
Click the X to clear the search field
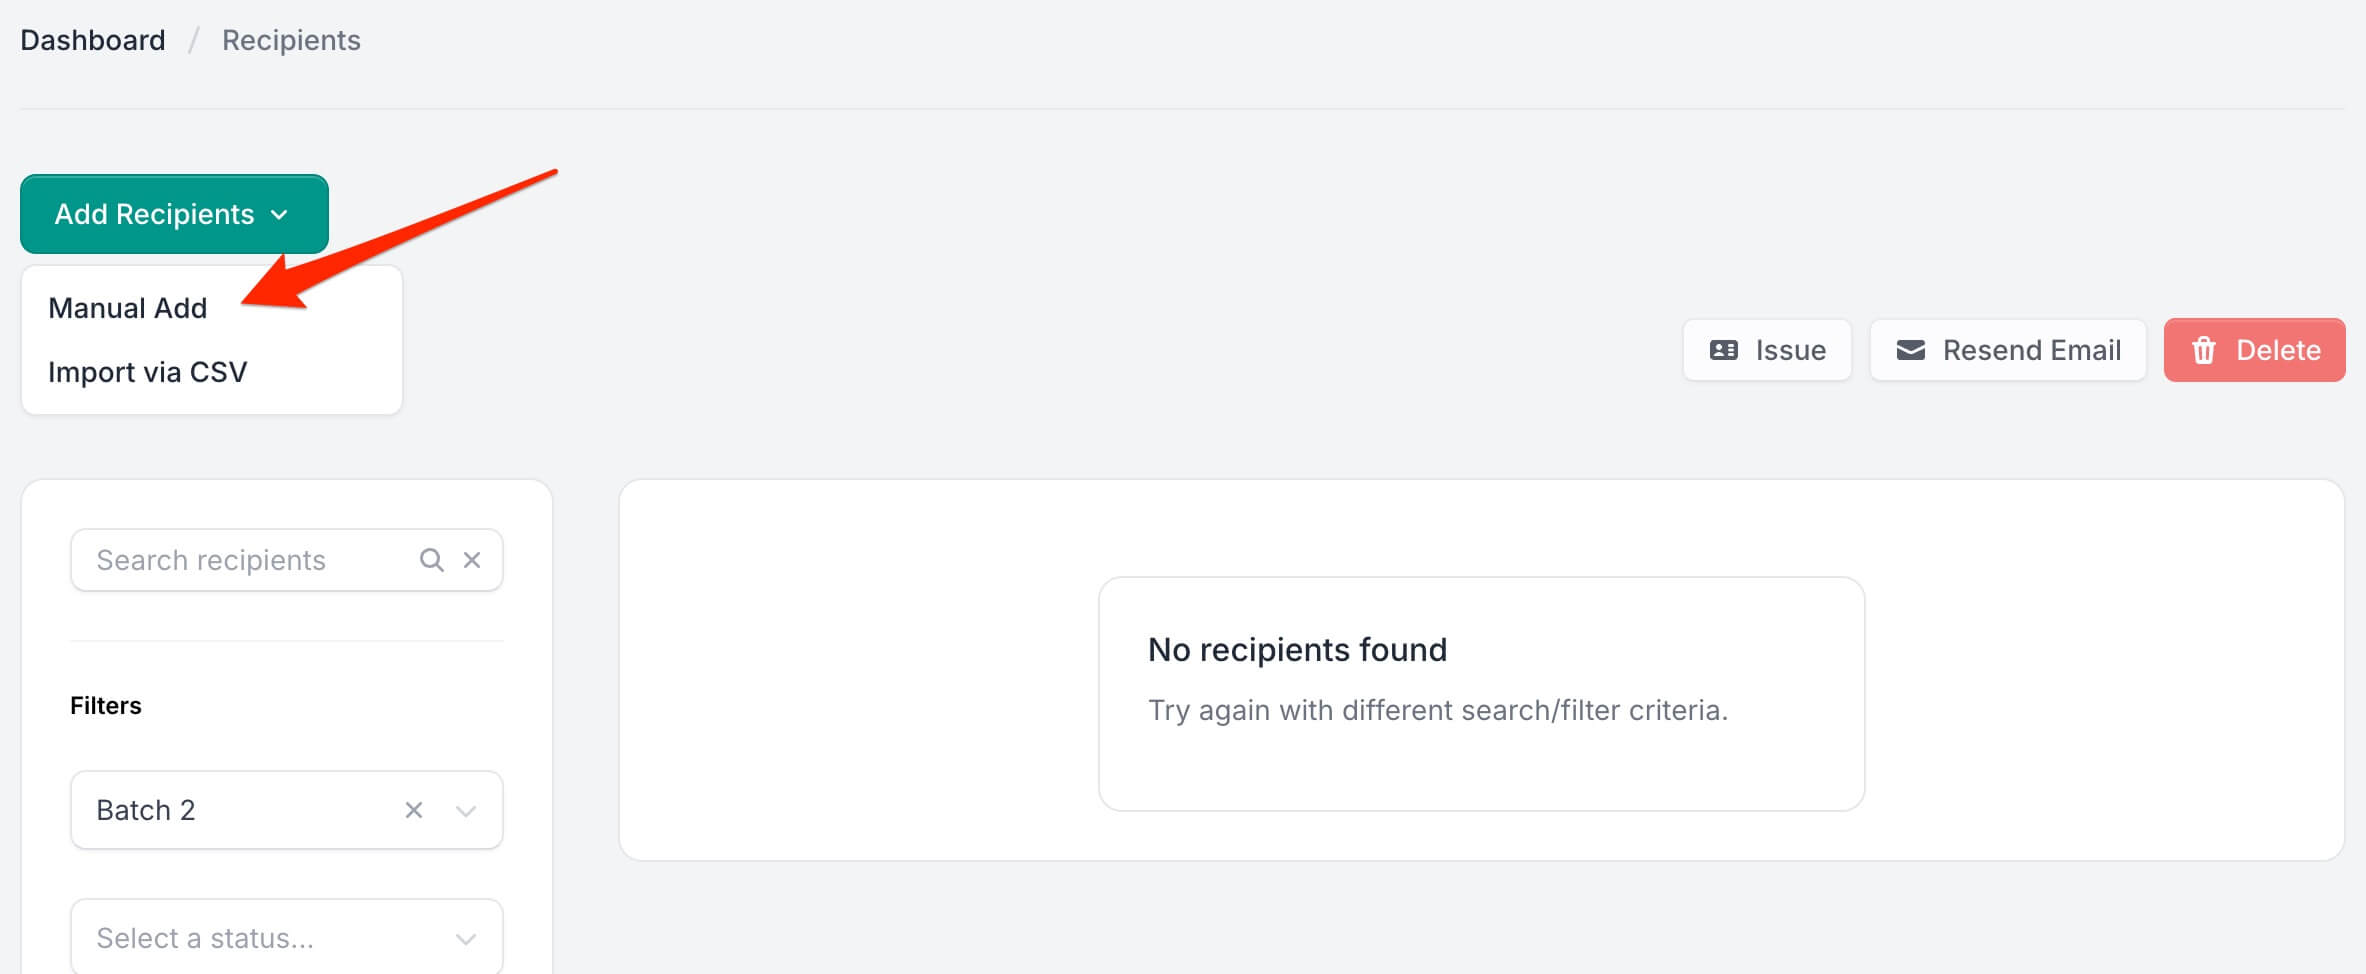point(472,559)
